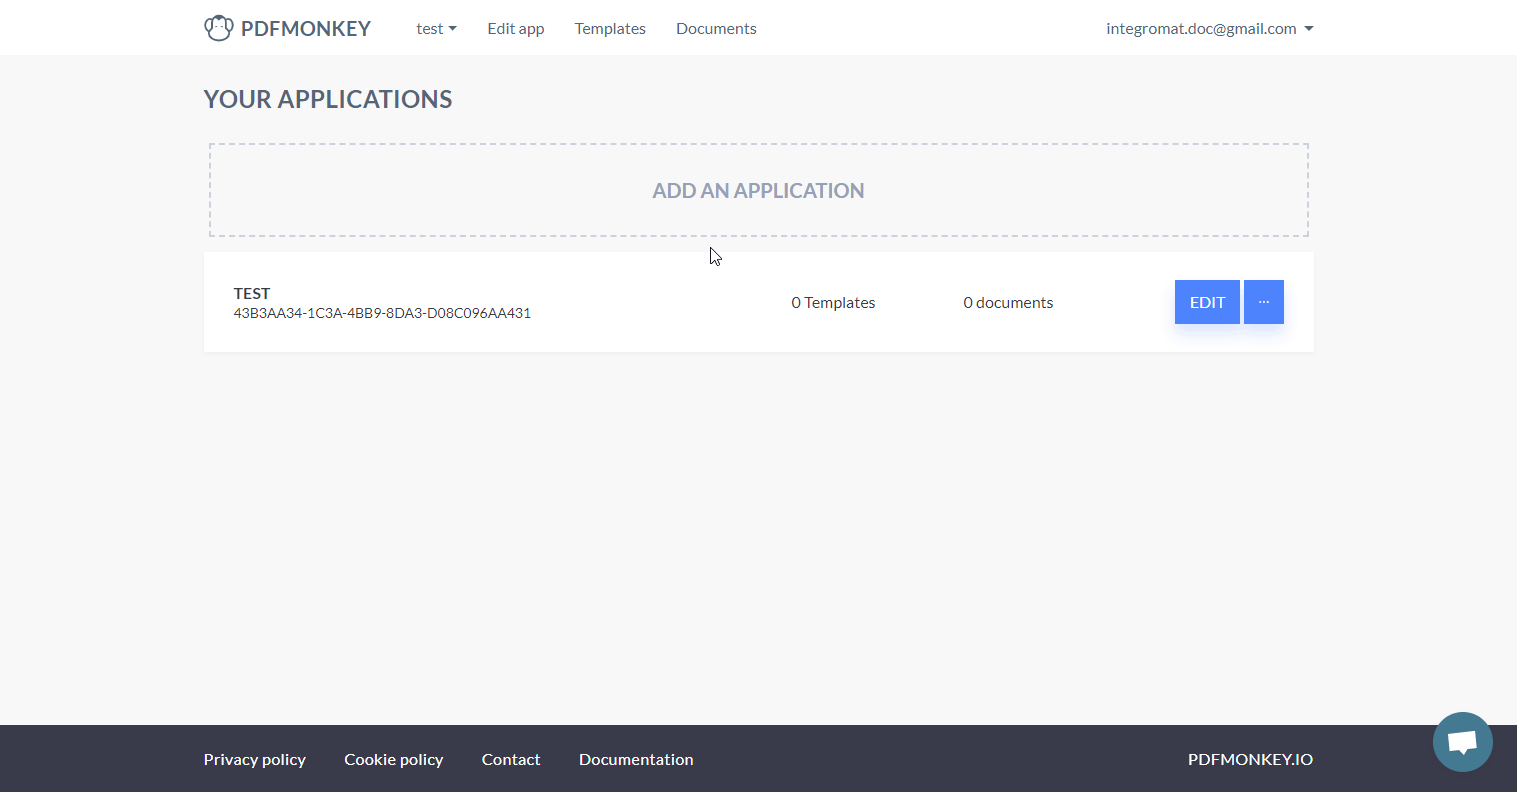Click the Your Applications heading
The height and width of the screenshot is (792, 1517).
[x=328, y=99]
